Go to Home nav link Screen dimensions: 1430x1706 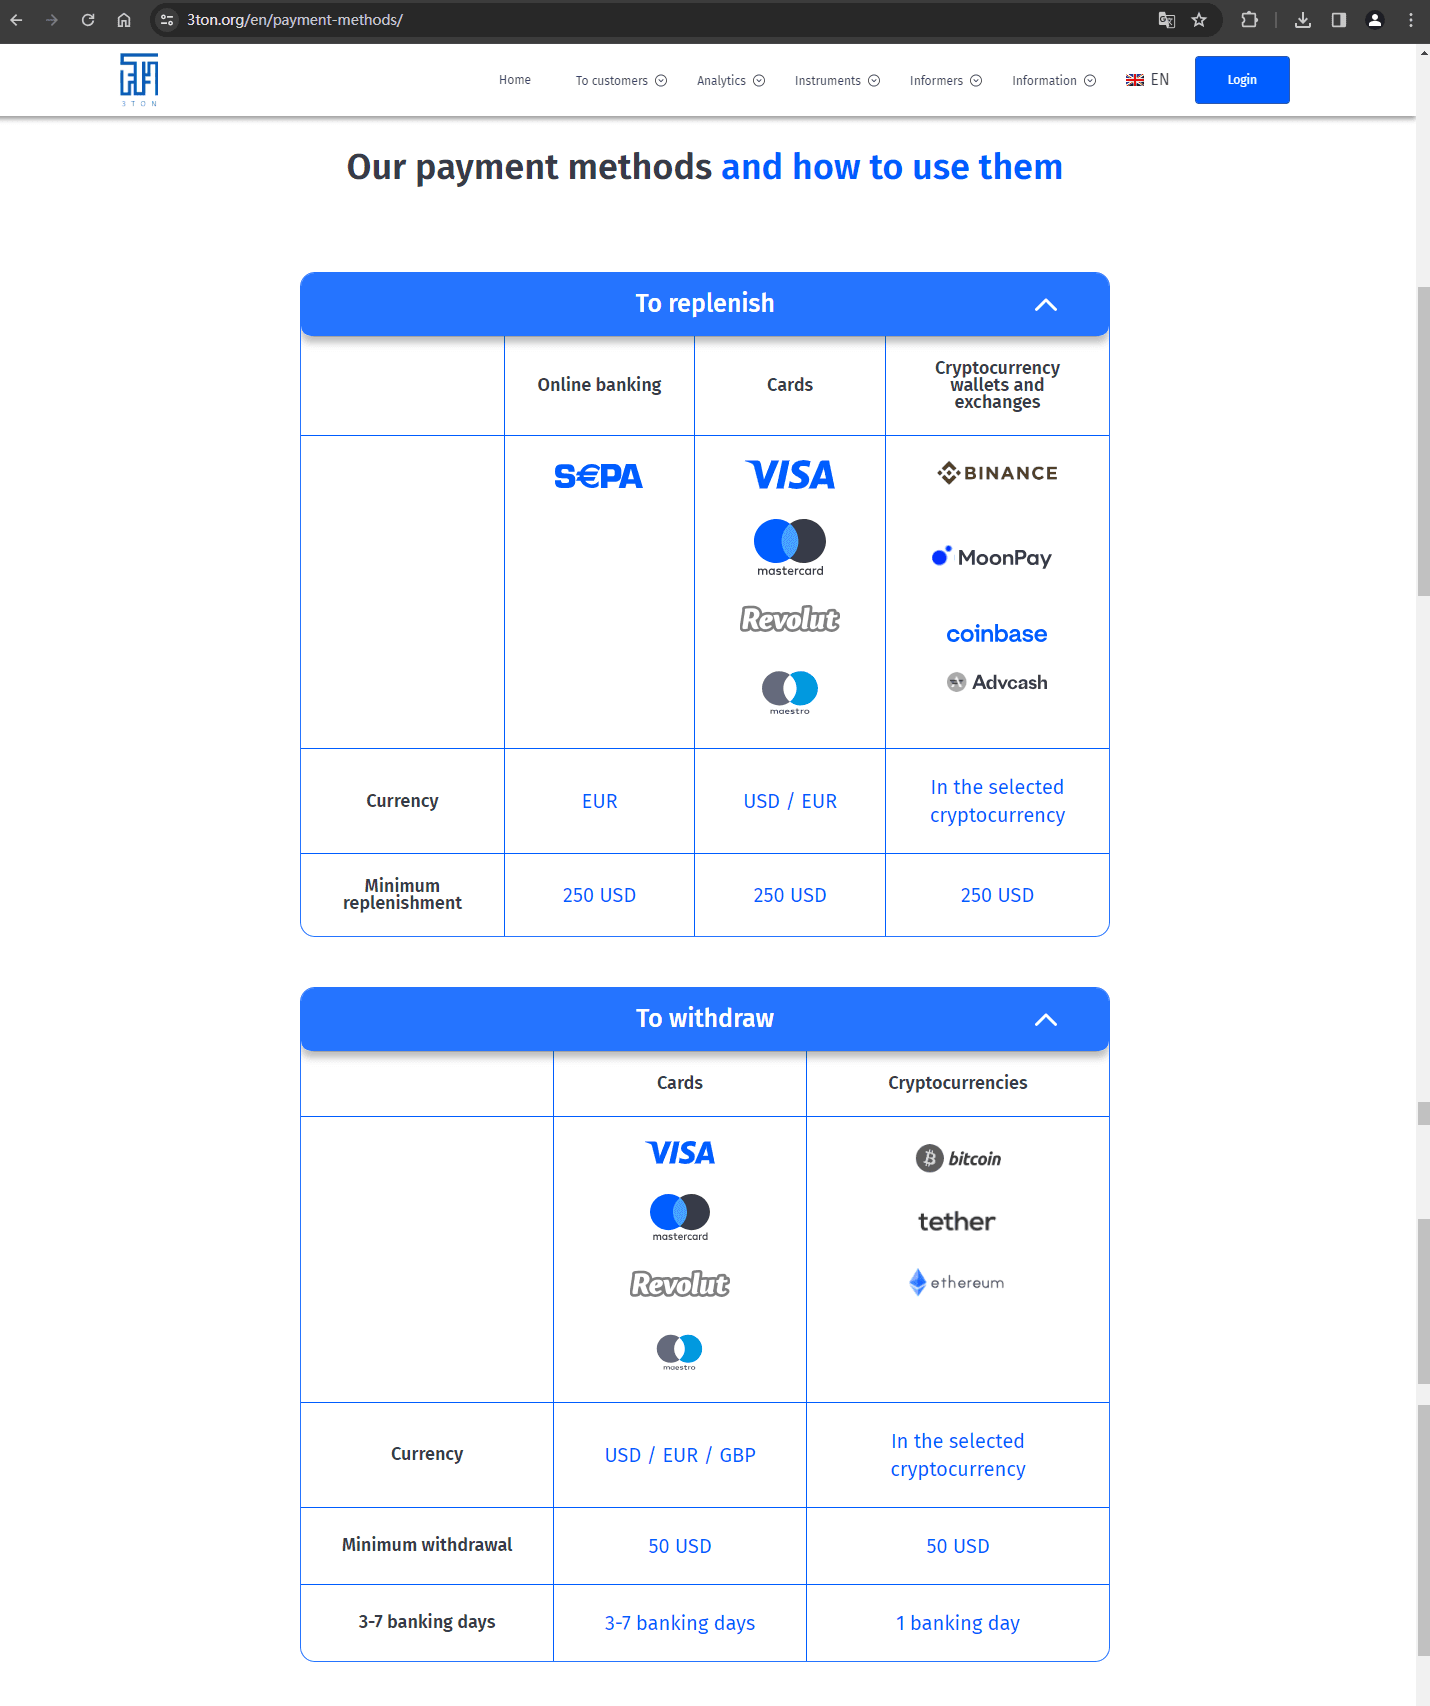click(515, 80)
